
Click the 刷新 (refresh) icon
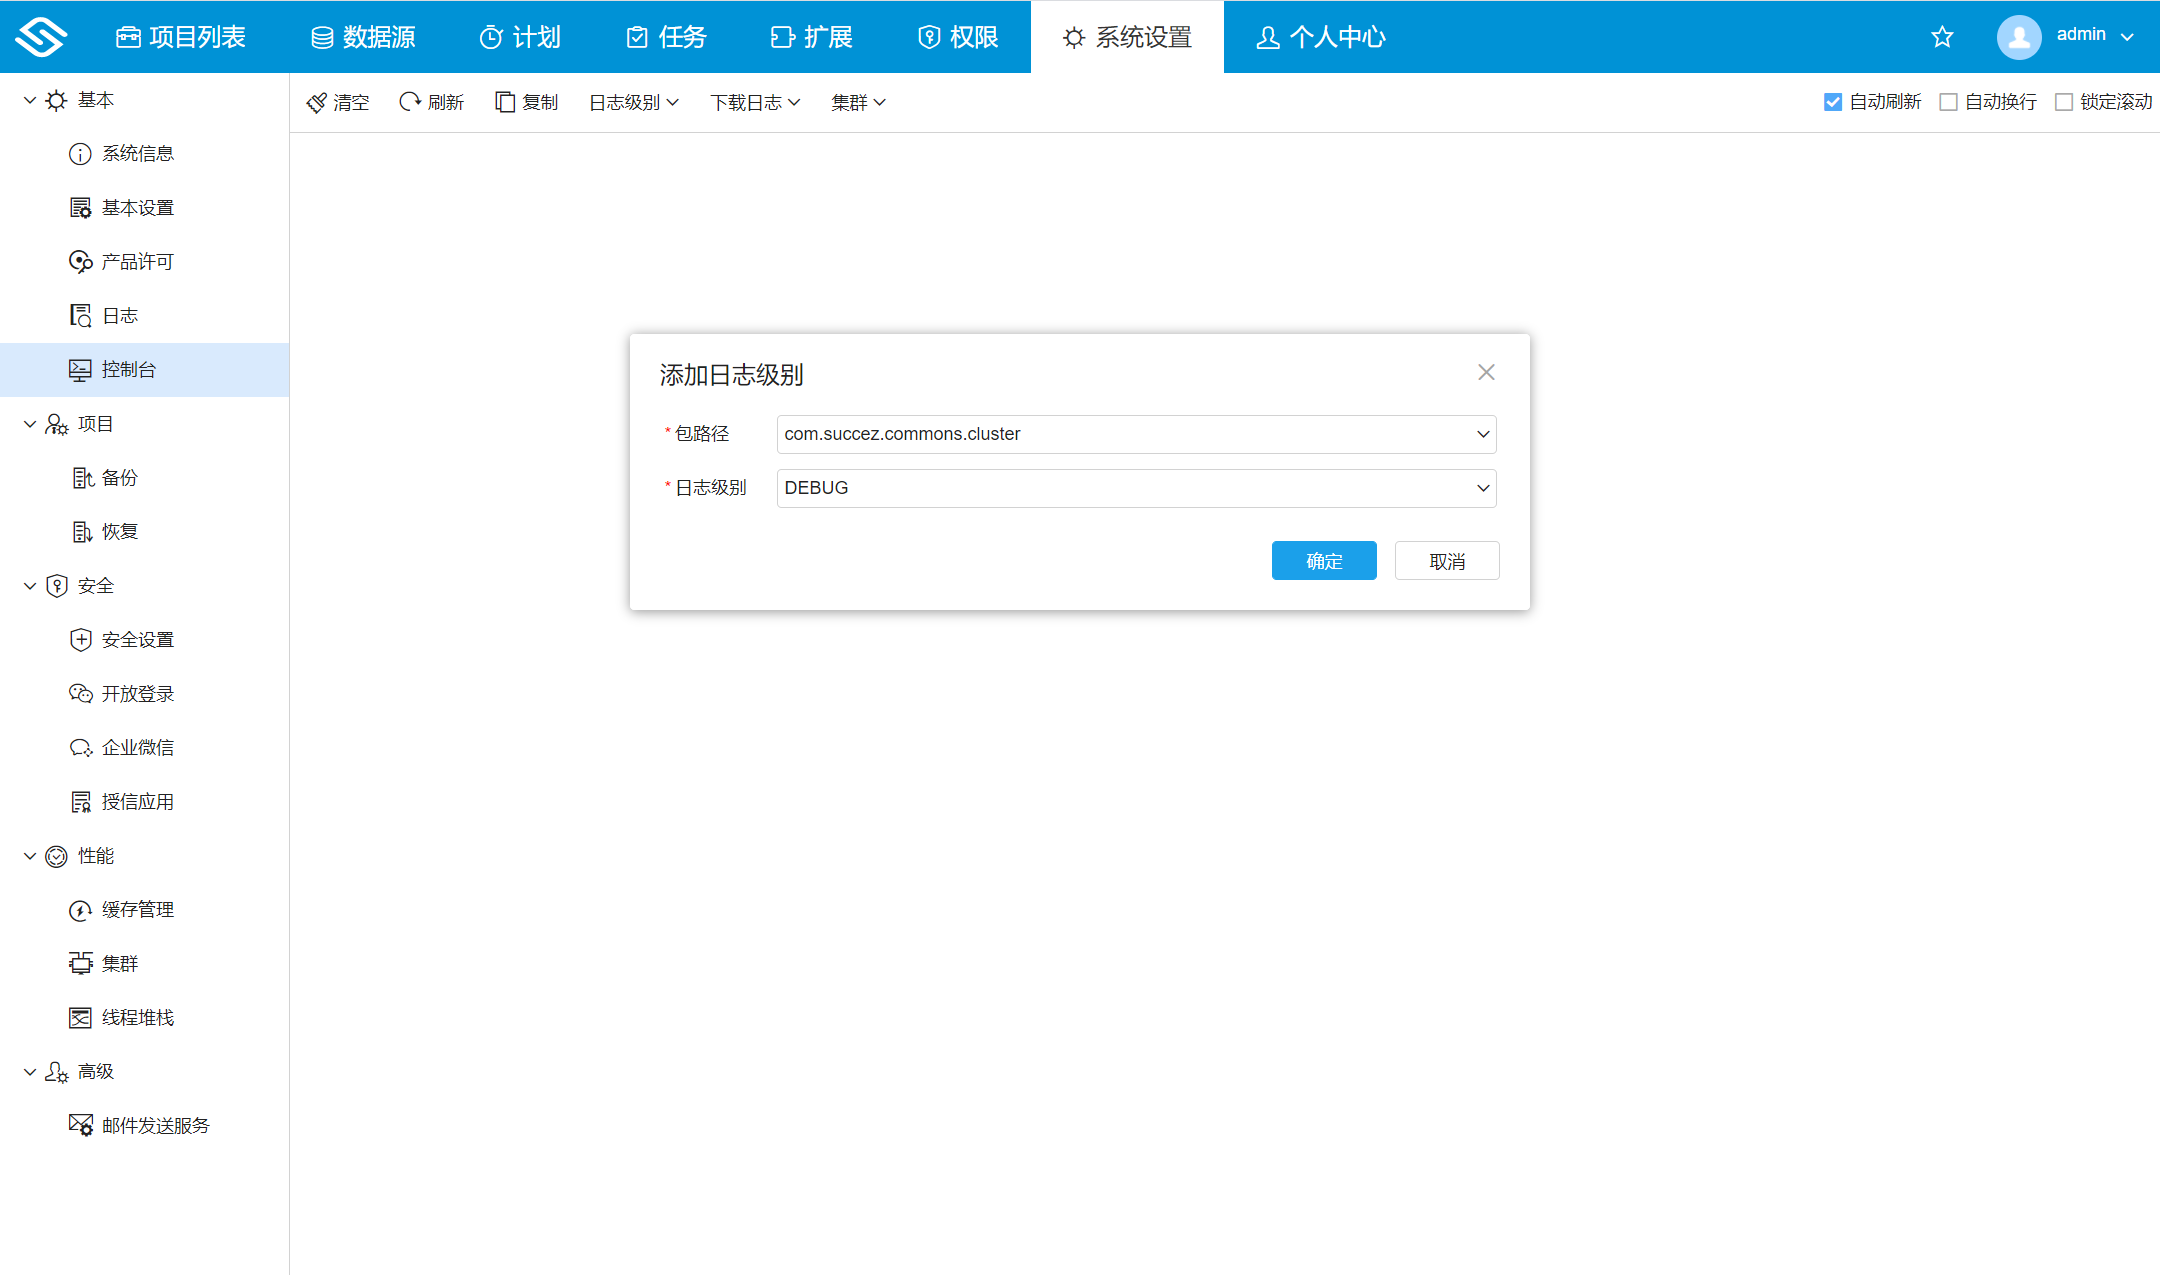click(410, 101)
